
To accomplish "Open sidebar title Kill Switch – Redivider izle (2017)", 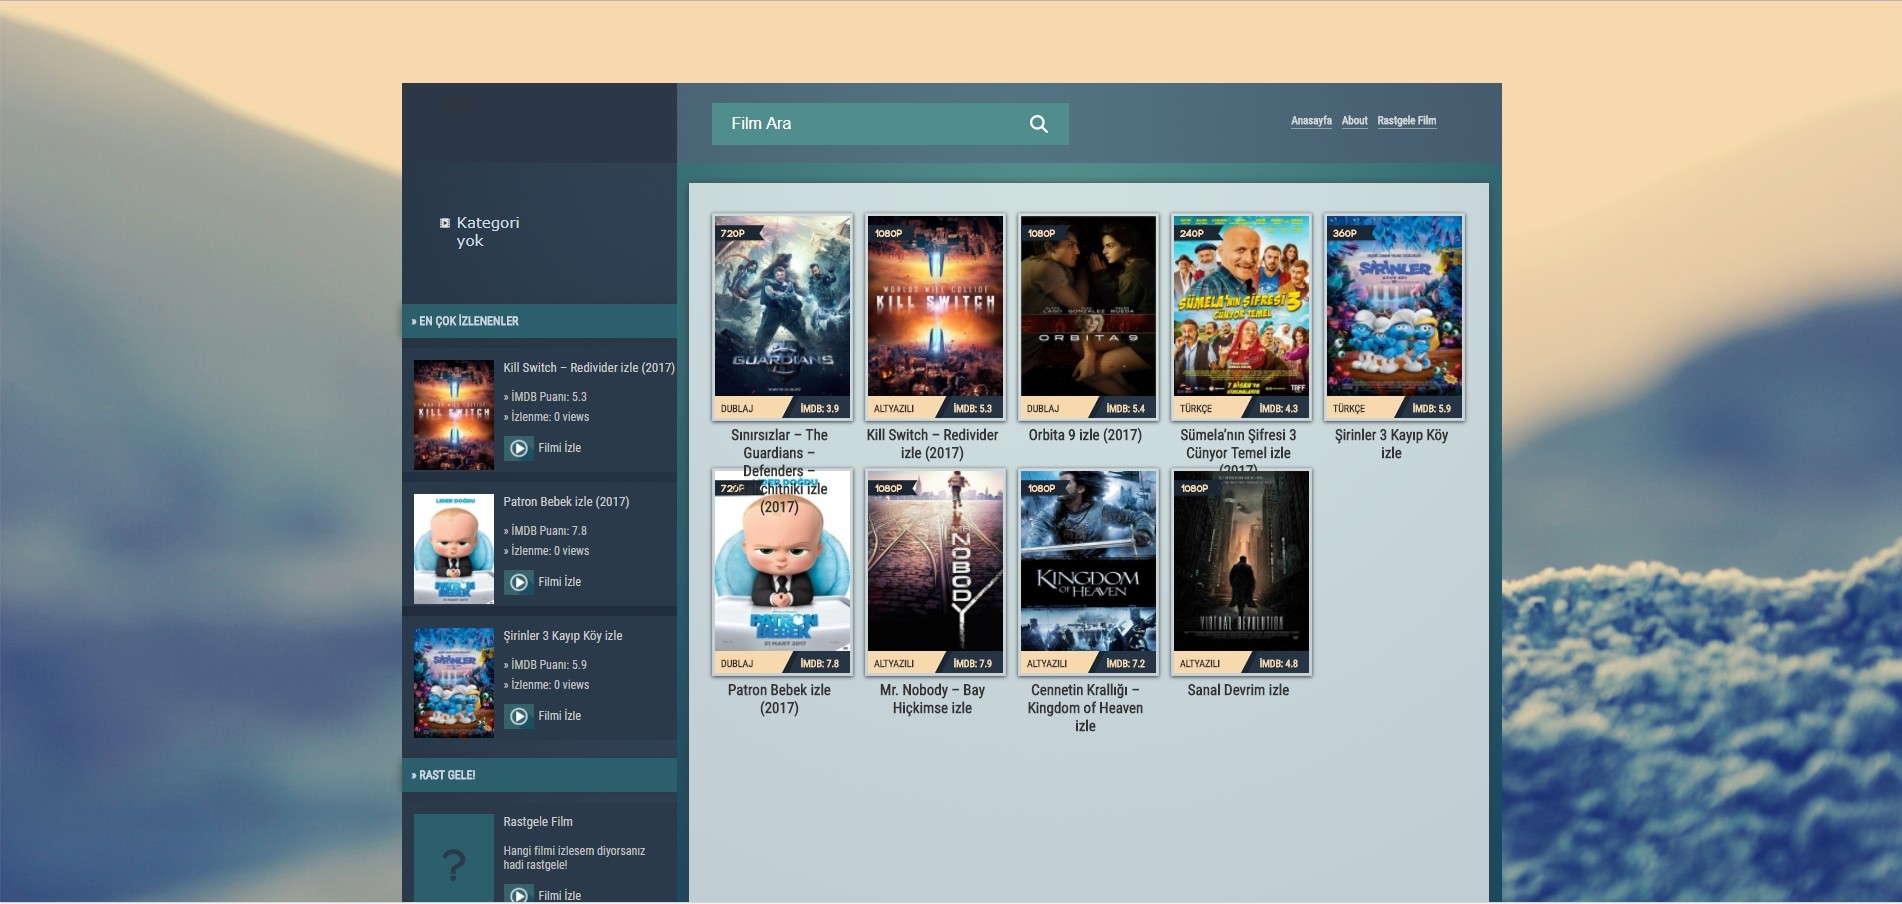I will pyautogui.click(x=589, y=368).
